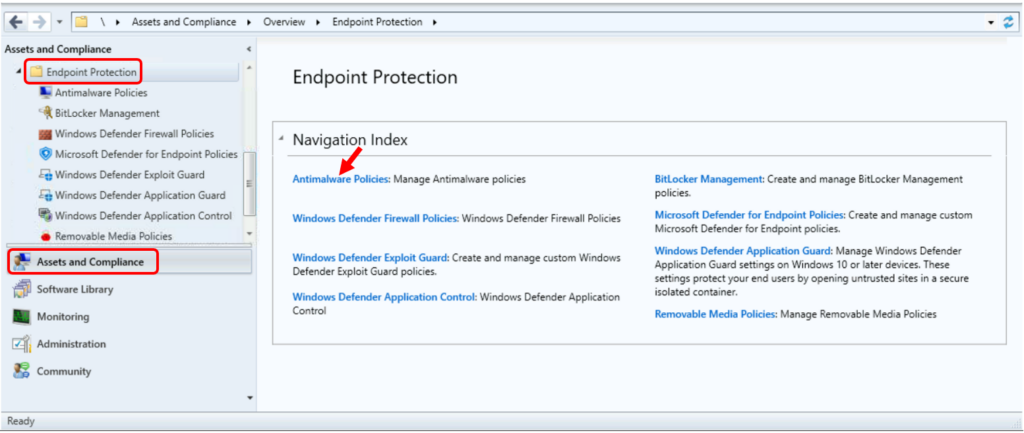Click the navigation tree vertical scrollbar thumb
Viewport: 1024px width, 433px height.
coord(249,184)
